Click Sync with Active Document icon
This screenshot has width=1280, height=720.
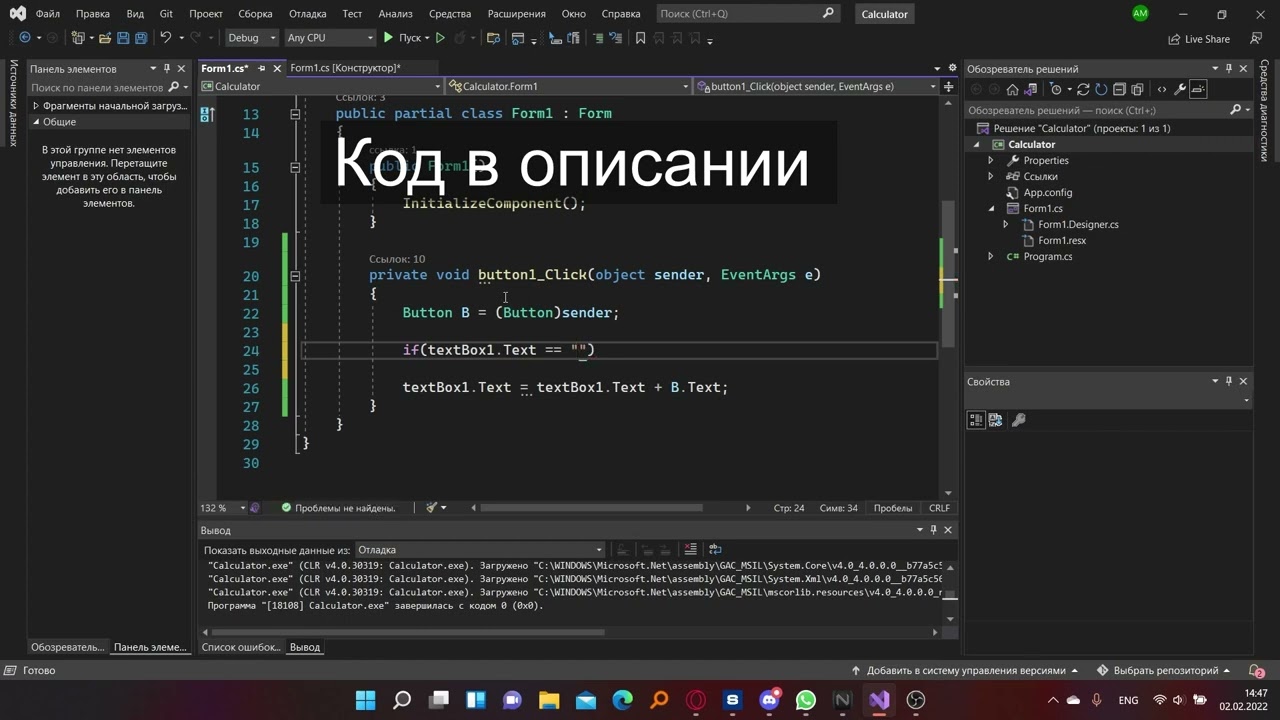click(1083, 90)
